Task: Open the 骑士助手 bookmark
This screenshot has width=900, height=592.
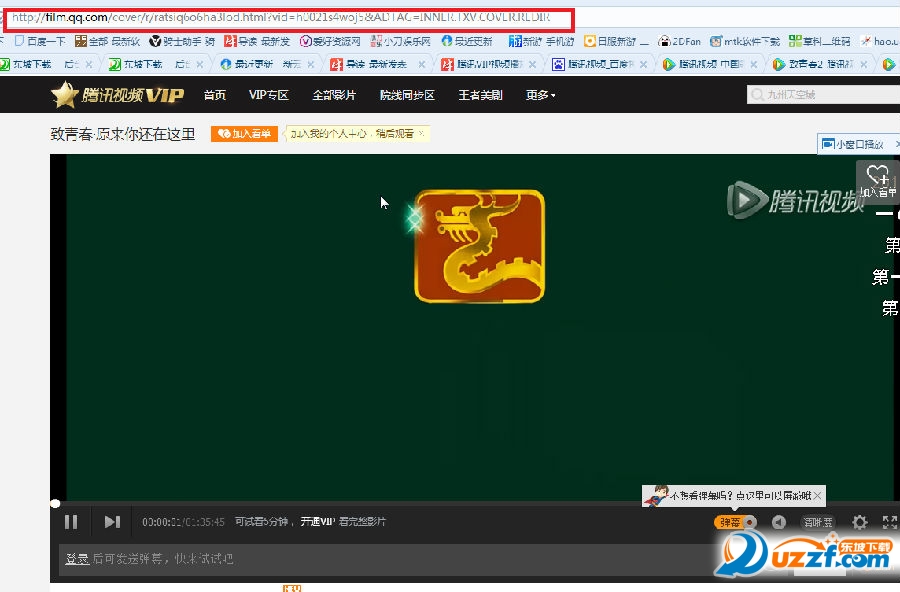Action: click(x=183, y=41)
